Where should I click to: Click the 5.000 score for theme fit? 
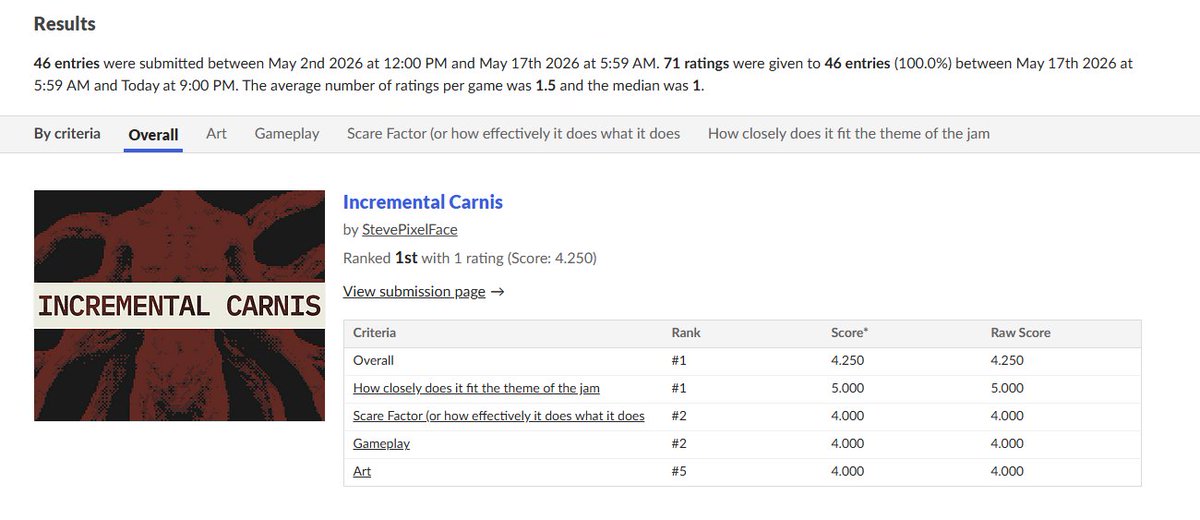coord(848,388)
